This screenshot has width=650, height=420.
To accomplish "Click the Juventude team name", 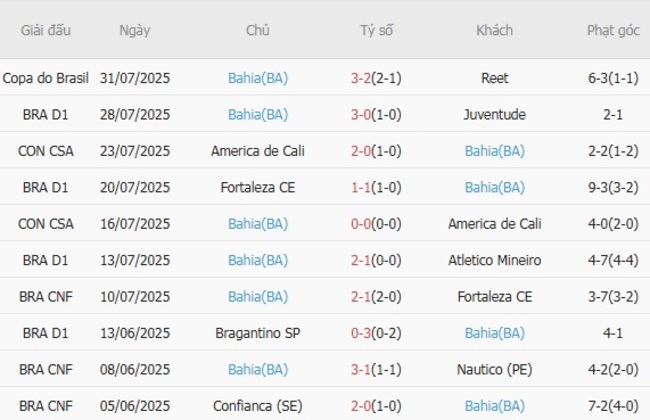I will coord(494,114).
